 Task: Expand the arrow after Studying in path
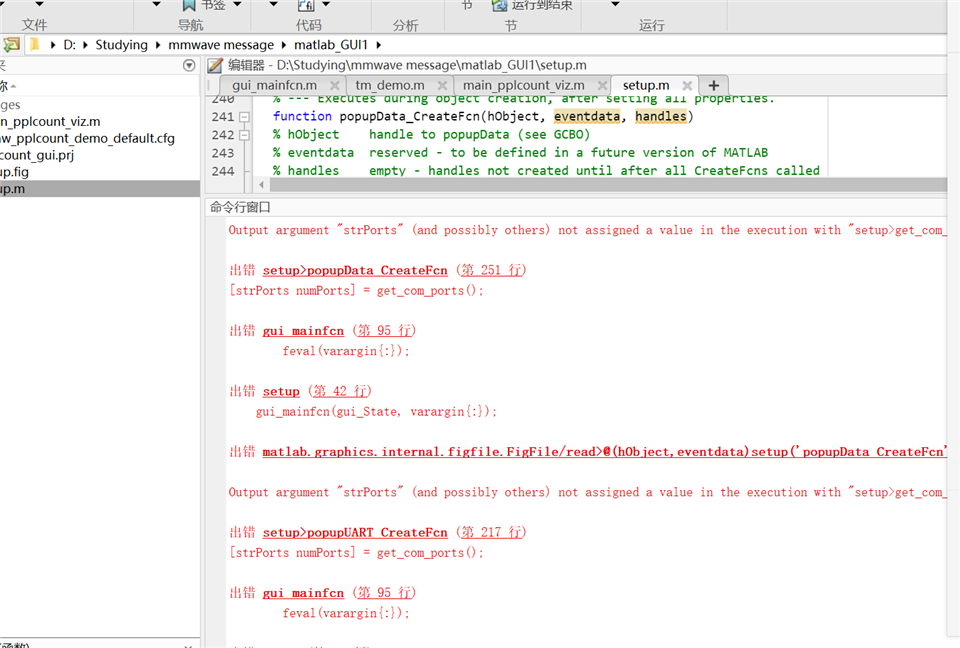(158, 45)
